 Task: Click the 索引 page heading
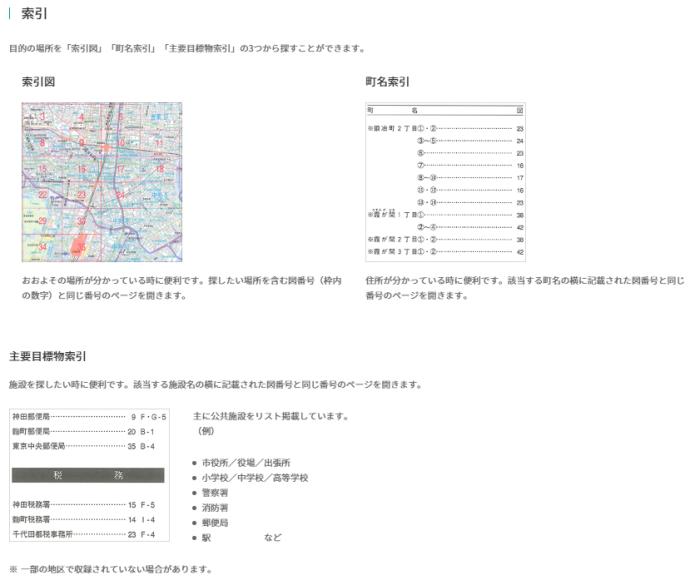tap(34, 13)
